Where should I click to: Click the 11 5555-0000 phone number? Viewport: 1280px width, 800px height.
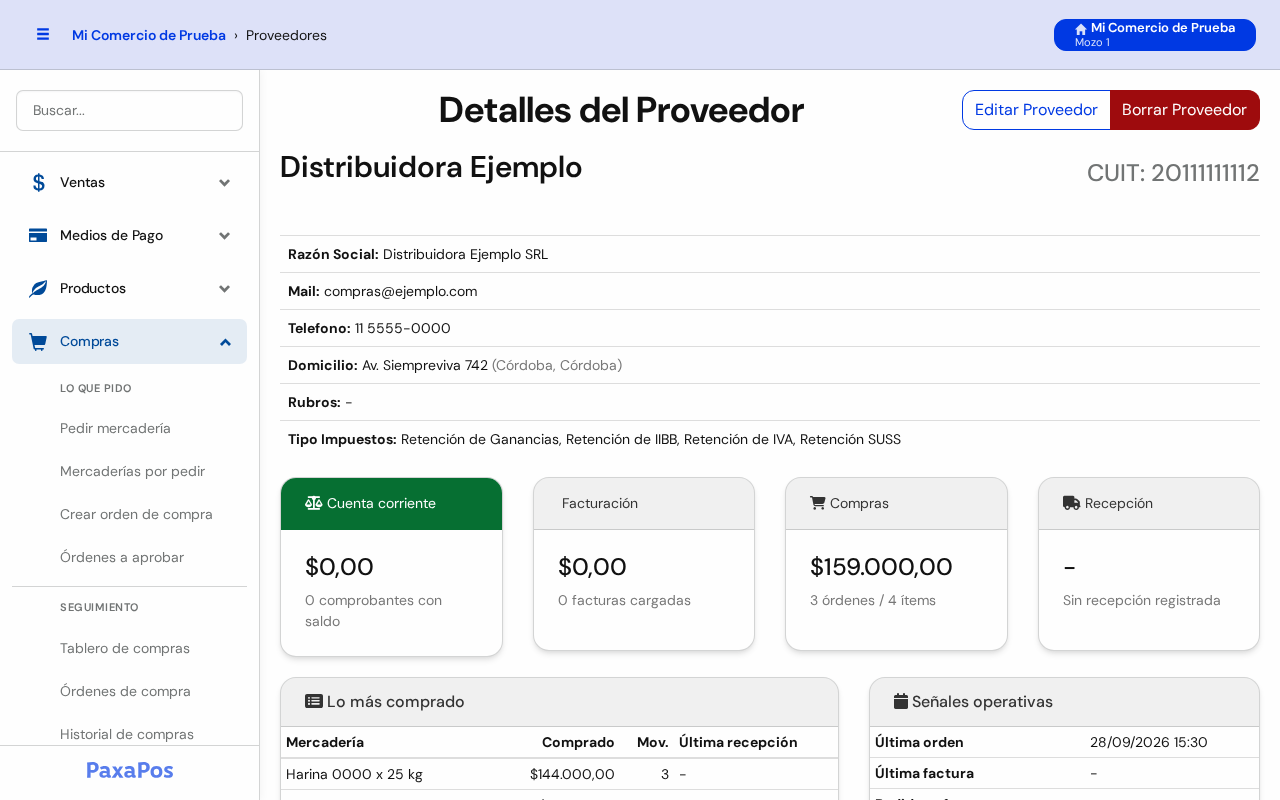[403, 328]
